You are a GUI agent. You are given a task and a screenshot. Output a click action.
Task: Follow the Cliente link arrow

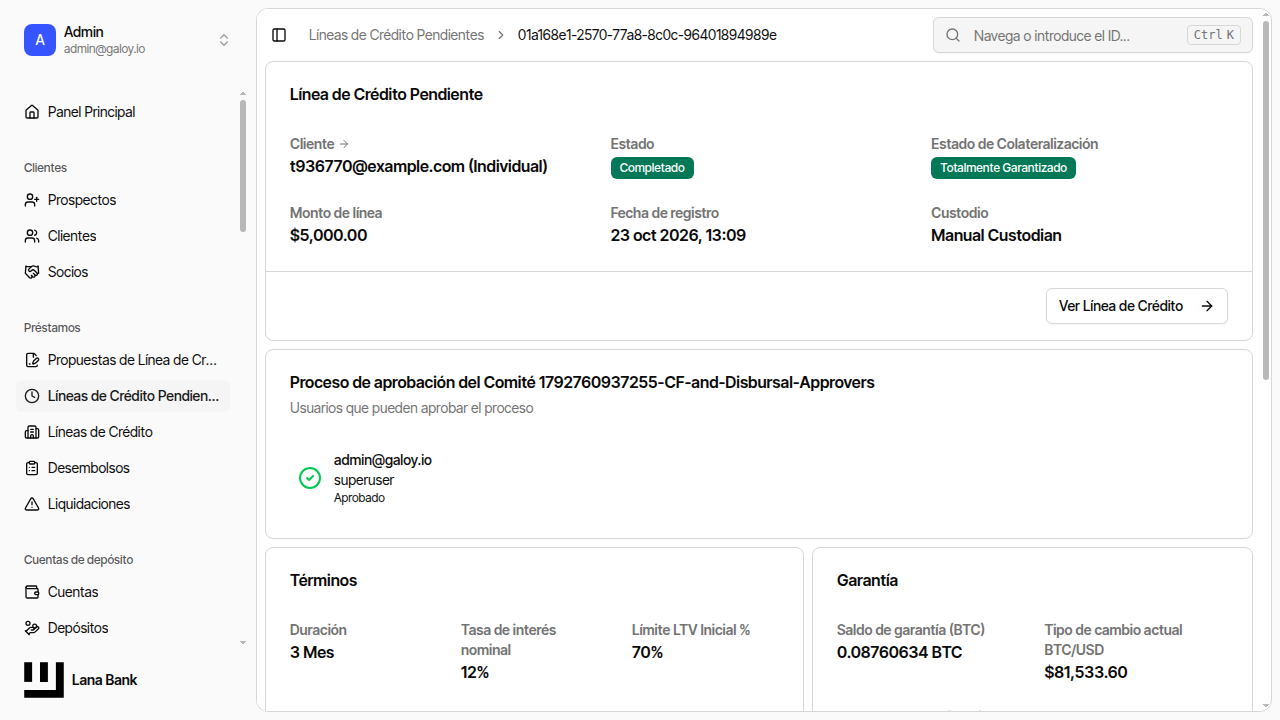(344, 144)
